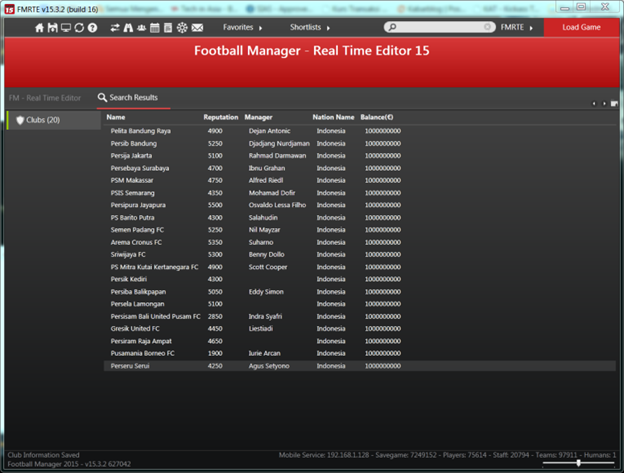Click inside the search input field
This screenshot has width=624, height=473.
point(440,27)
